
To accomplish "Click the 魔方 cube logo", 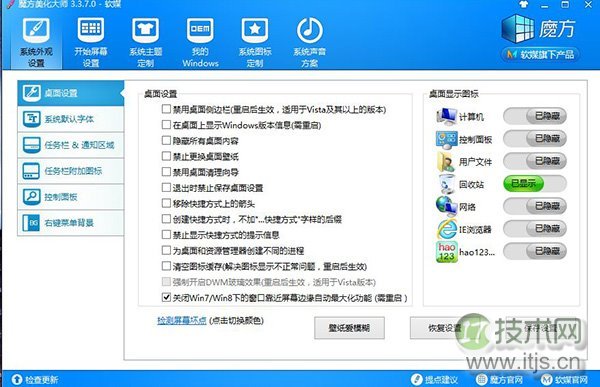I will pos(518,28).
